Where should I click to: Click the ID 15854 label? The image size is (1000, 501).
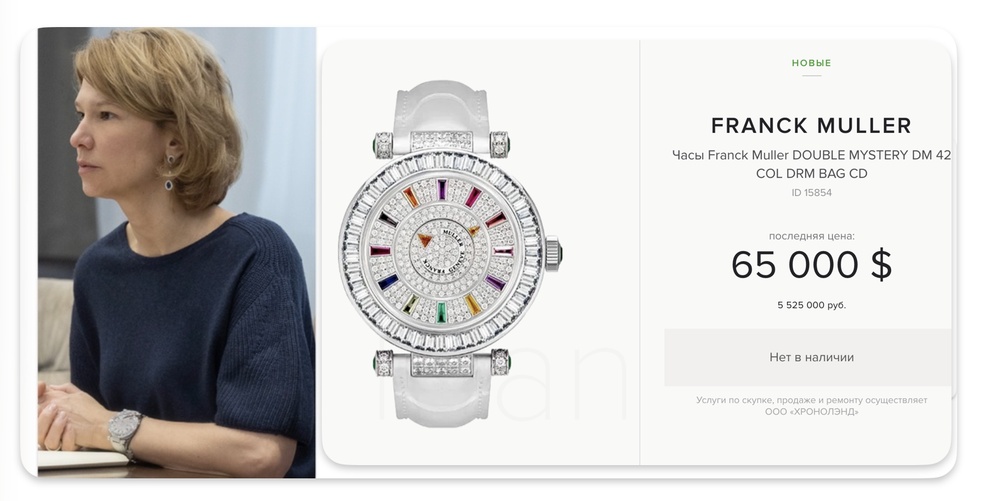811,192
